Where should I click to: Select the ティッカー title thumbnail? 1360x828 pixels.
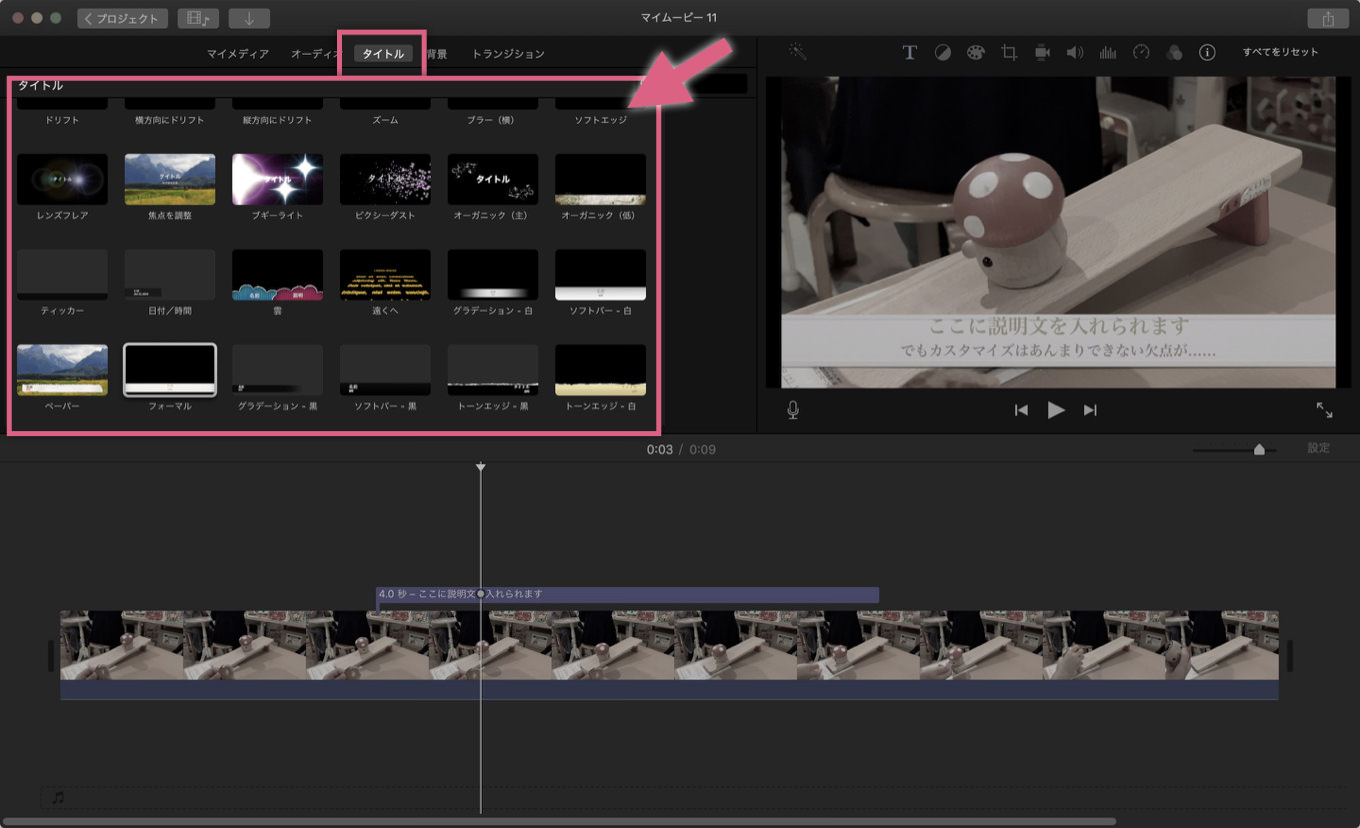(x=62, y=275)
